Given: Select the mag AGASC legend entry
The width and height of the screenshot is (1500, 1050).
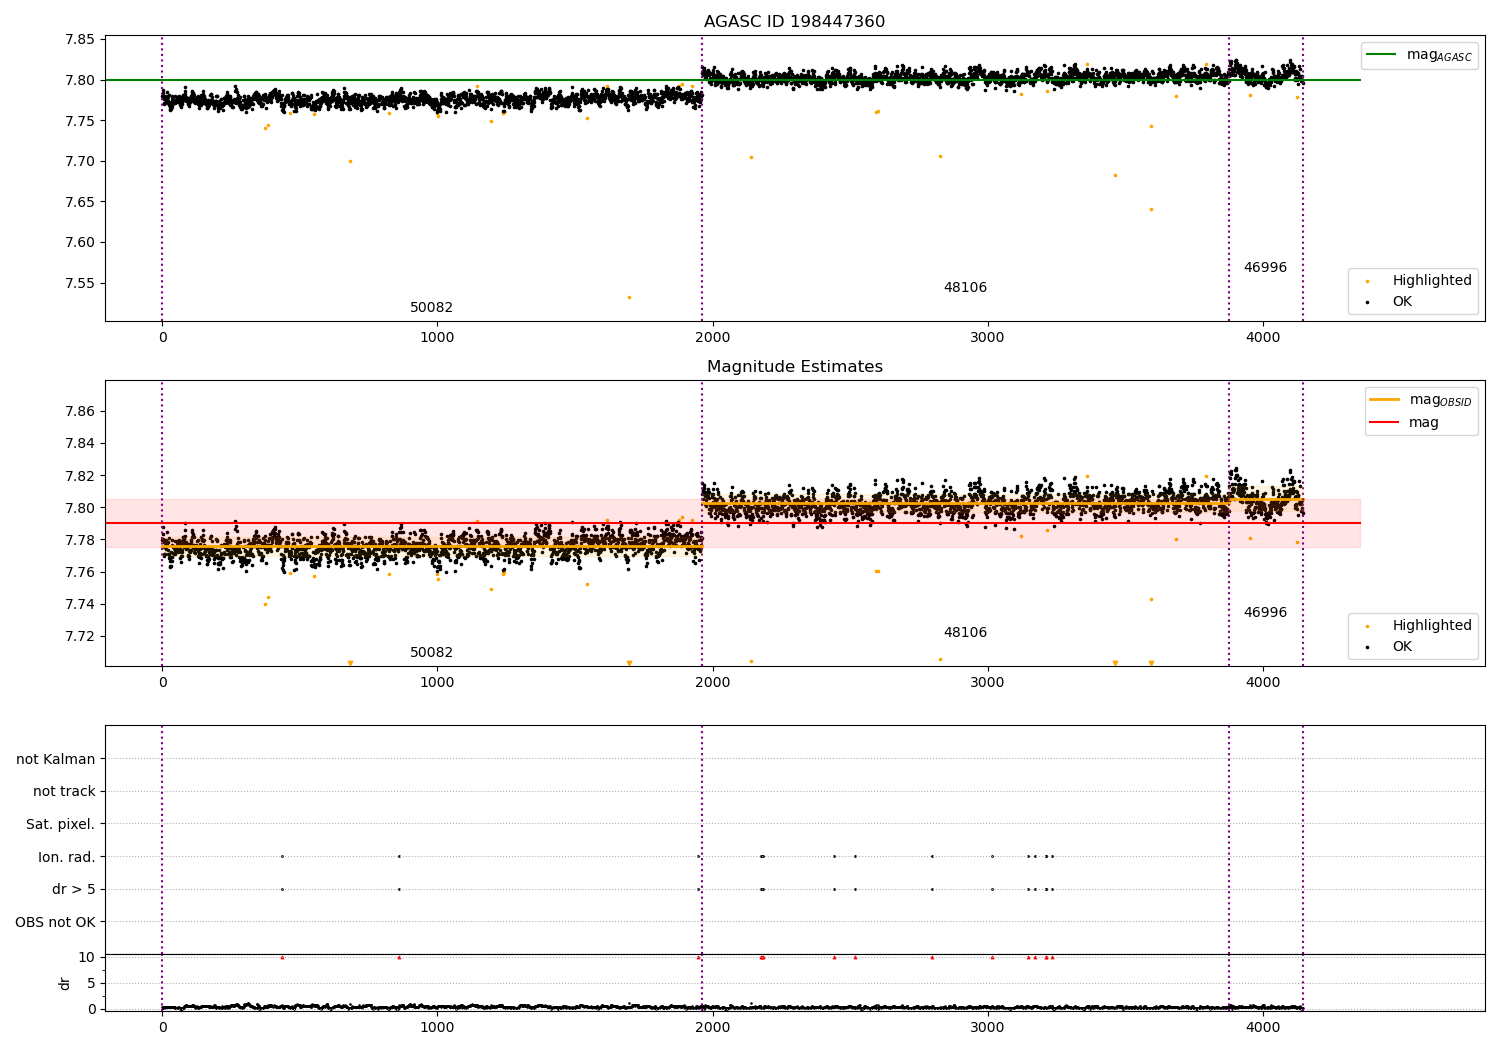Looking at the screenshot, I should click(x=1418, y=55).
